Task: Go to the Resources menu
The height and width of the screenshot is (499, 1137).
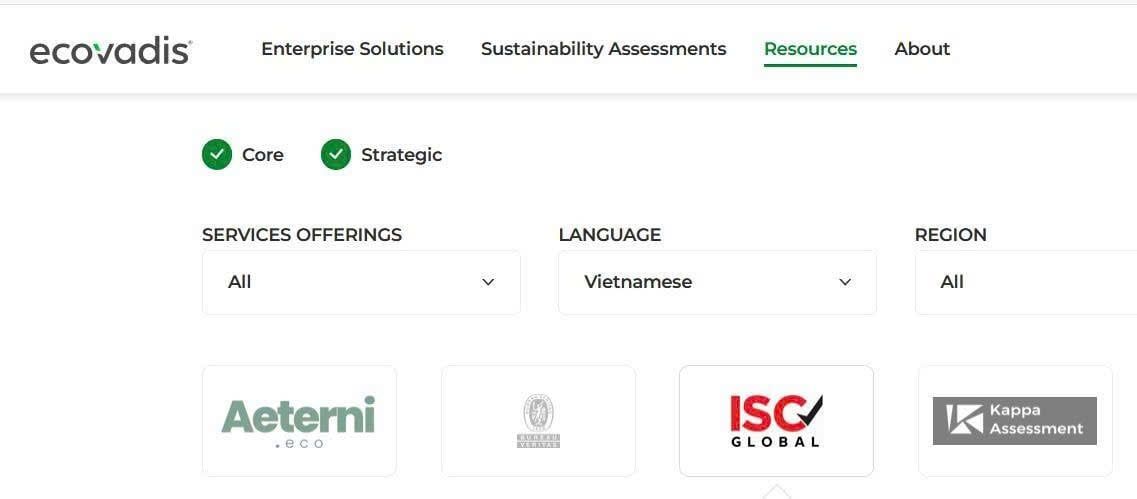Action: [810, 49]
